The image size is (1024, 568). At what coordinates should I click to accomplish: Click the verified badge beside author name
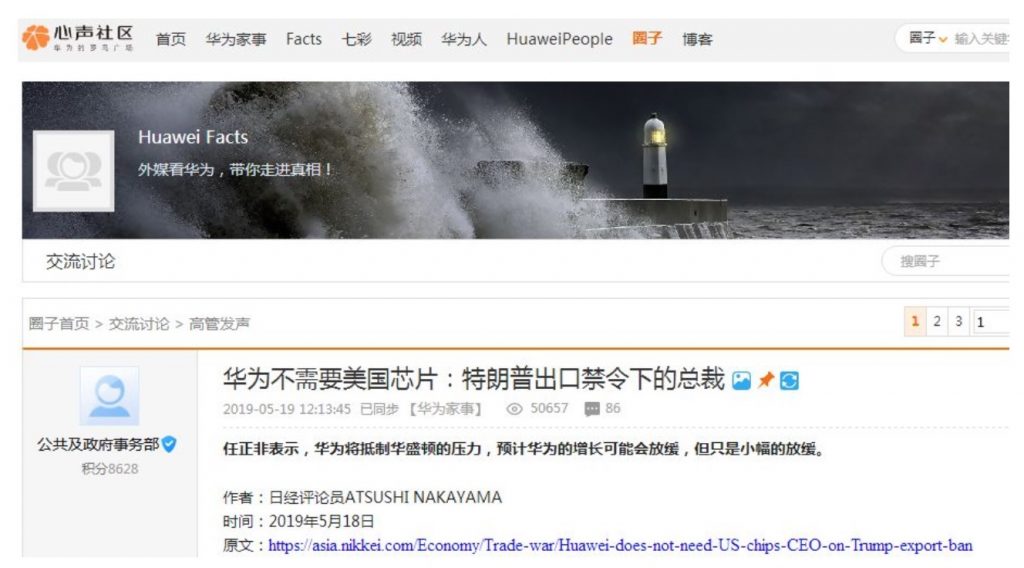coord(169,445)
